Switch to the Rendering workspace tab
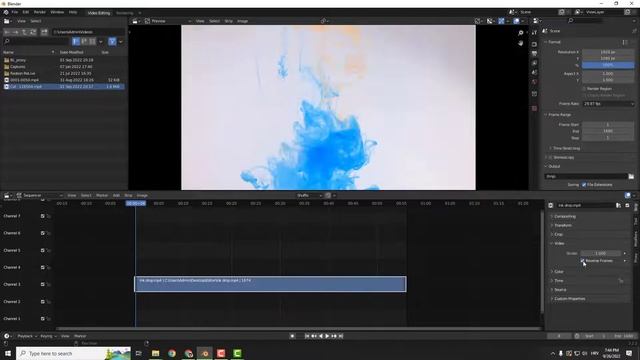The image size is (640, 360). click(124, 13)
